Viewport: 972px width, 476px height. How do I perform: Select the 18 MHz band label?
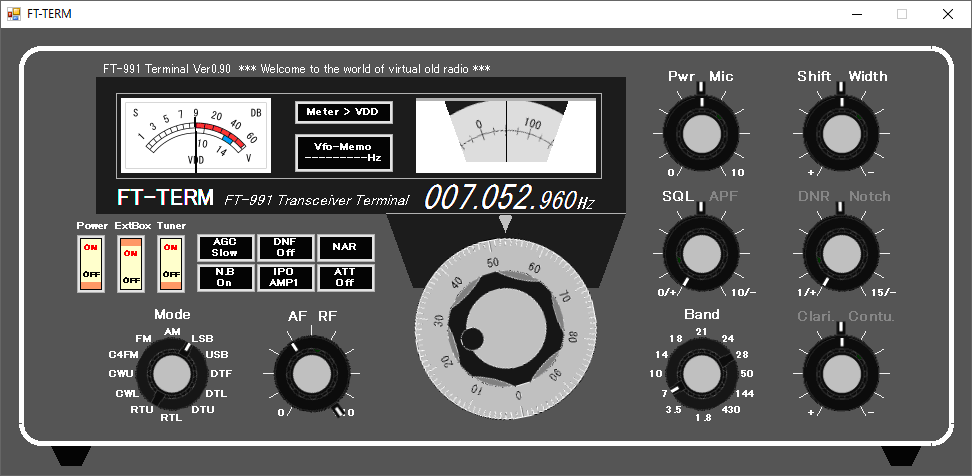676,338
